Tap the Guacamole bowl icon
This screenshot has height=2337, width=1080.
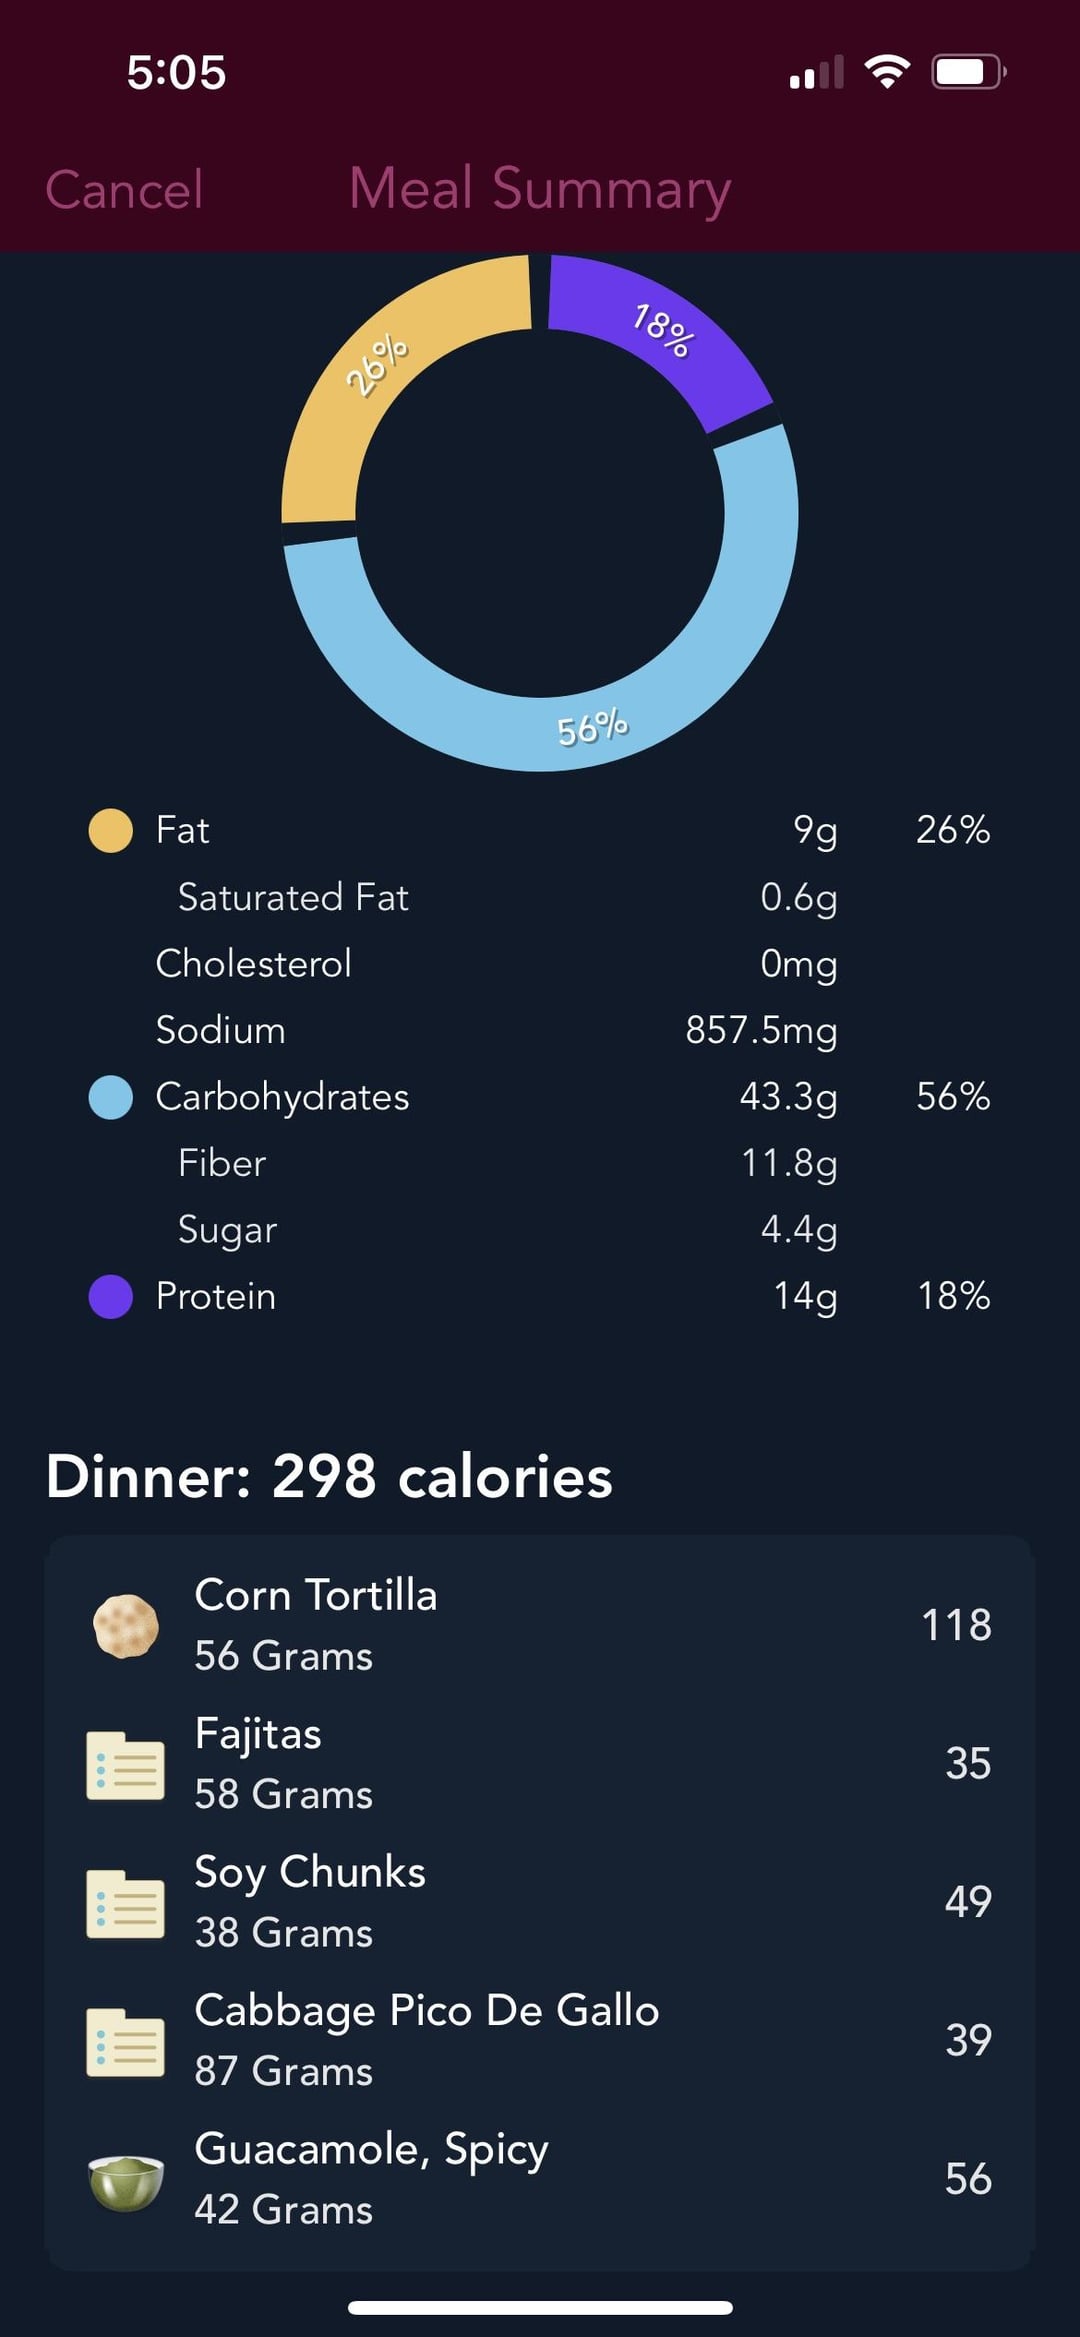tap(126, 2180)
